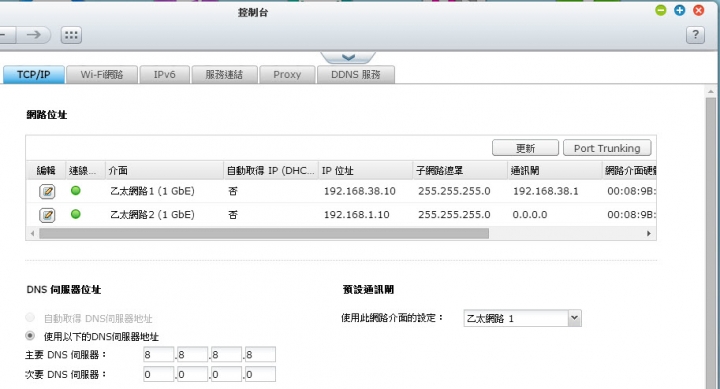720x389 pixels.
Task: Open the IPv6 tab
Action: pyautogui.click(x=164, y=74)
